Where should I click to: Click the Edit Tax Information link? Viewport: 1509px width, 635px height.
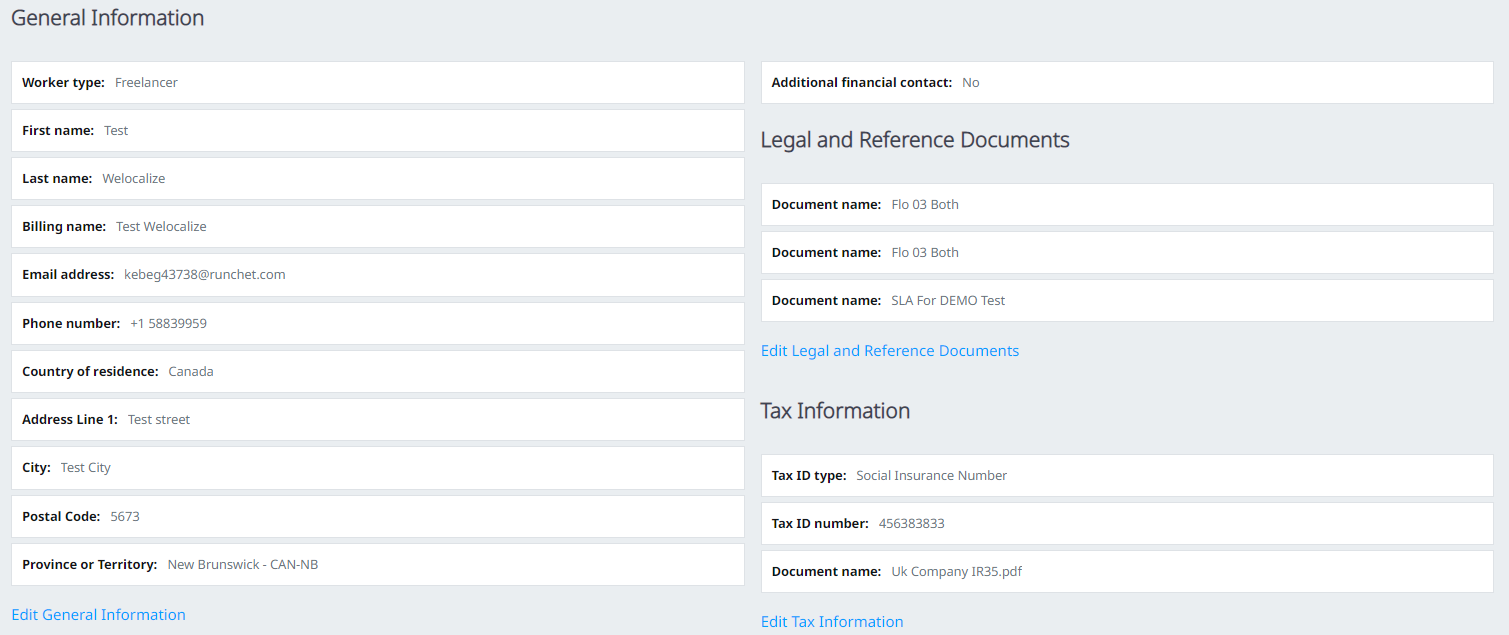(831, 621)
